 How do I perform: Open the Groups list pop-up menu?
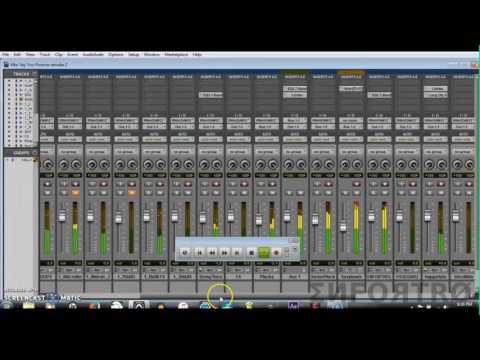35,152
